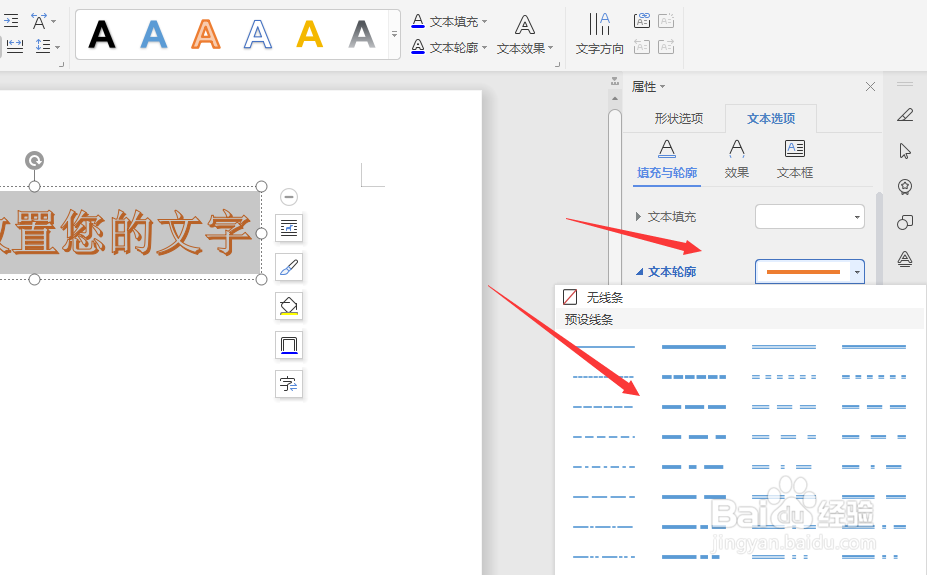The height and width of the screenshot is (575, 927).
Task: Click the rotate handle above the text box
Action: coord(34,160)
